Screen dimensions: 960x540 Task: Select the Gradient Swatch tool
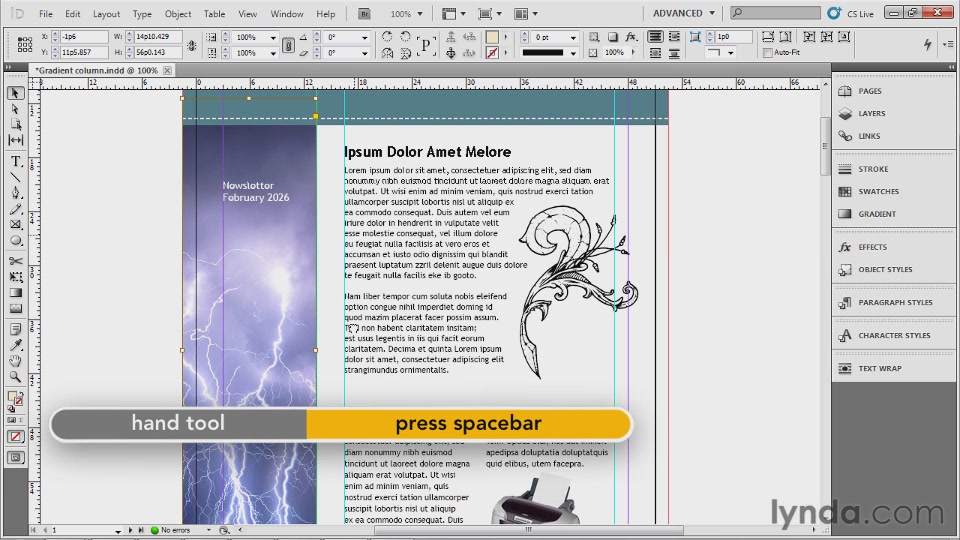(x=15, y=293)
